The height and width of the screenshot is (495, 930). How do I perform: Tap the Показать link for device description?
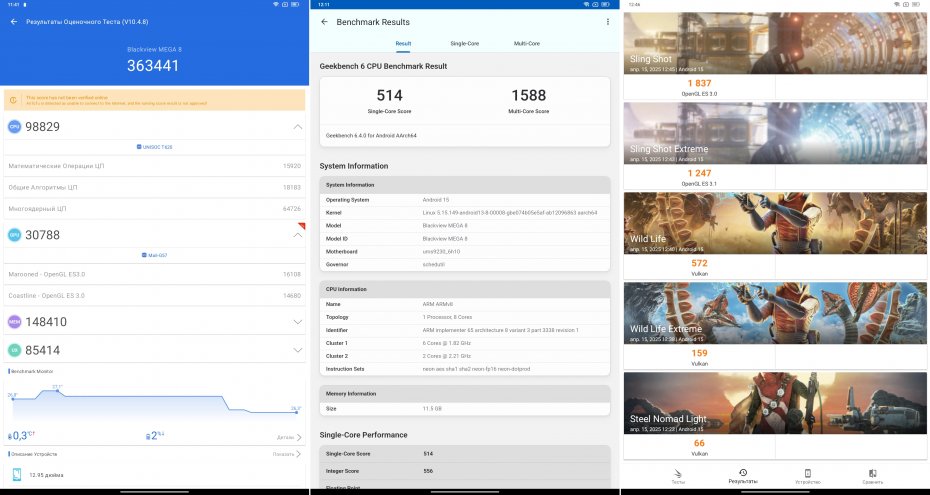(x=289, y=453)
